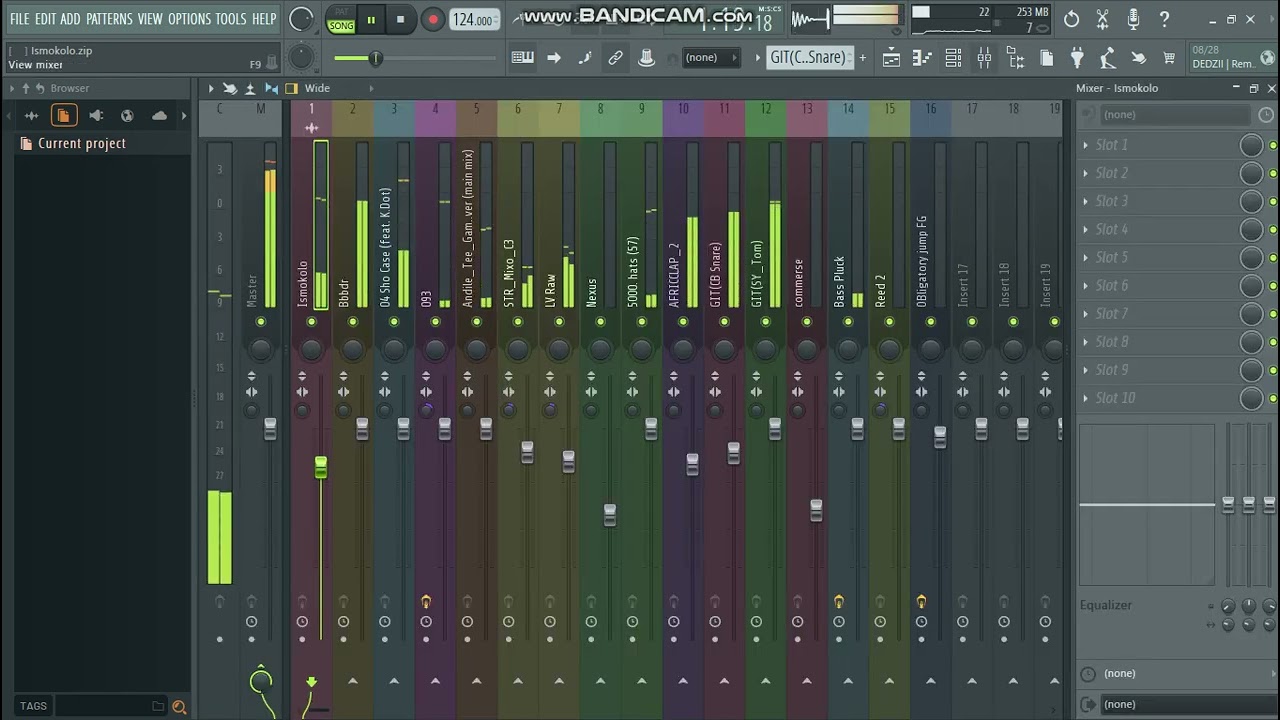Mute the Ismokolo mixer track
Image resolution: width=1280 pixels, height=720 pixels.
311,322
